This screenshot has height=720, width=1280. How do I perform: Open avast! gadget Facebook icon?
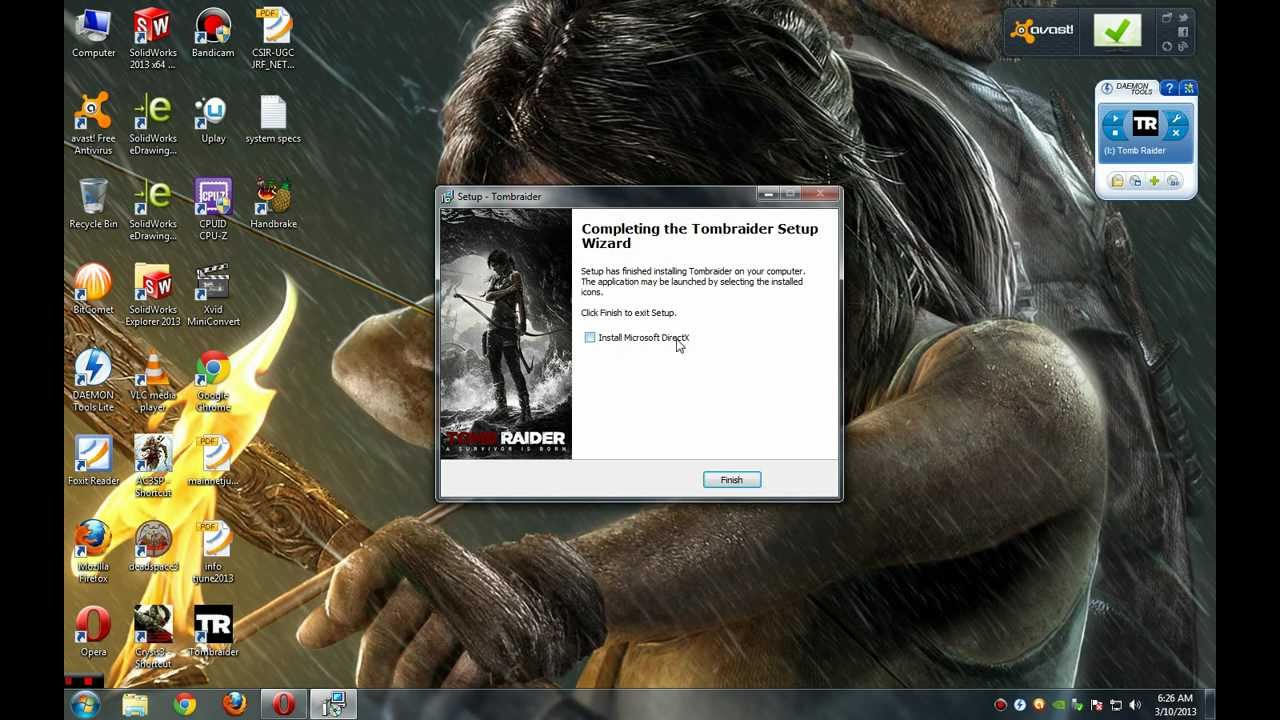point(1183,32)
